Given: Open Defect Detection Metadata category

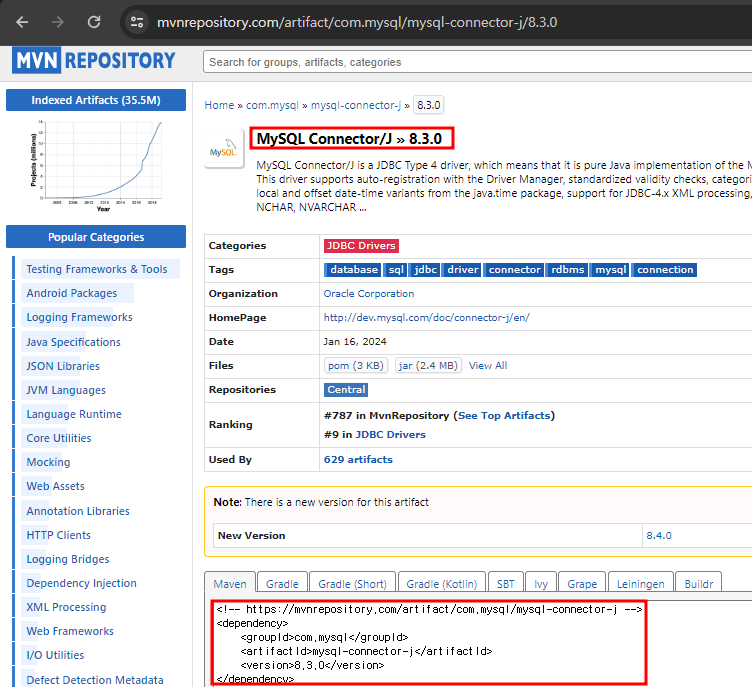Looking at the screenshot, I should (x=95, y=680).
